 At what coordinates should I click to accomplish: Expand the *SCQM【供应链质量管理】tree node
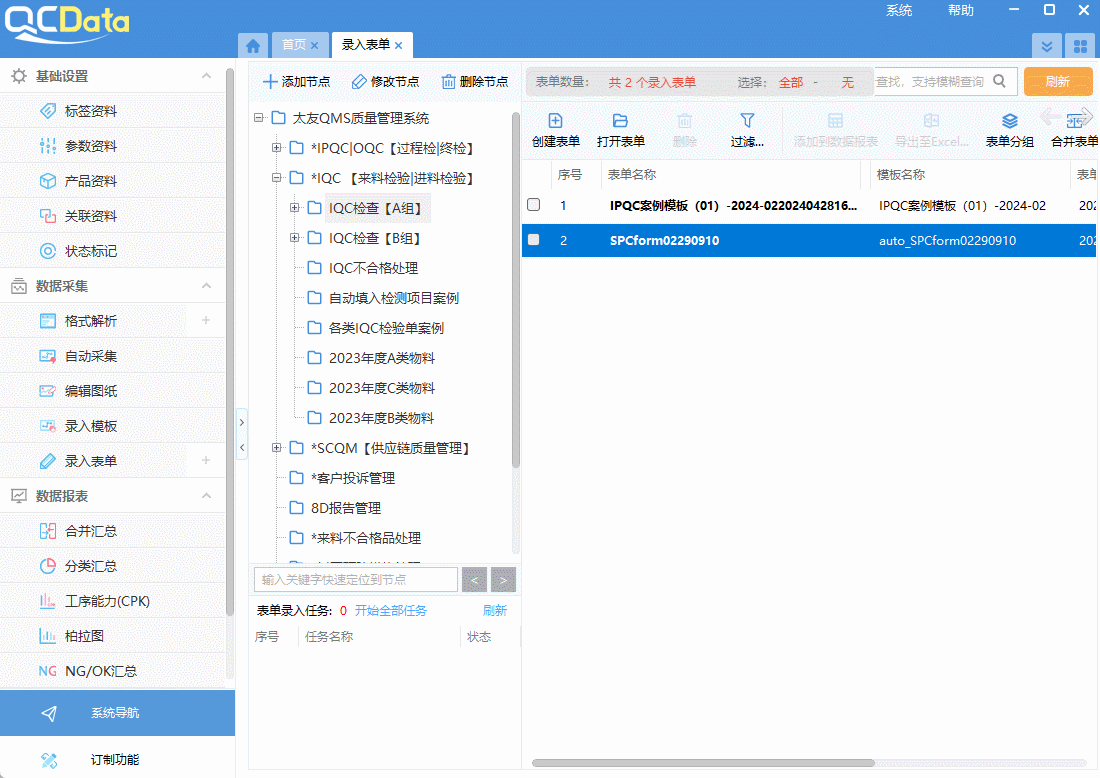pyautogui.click(x=276, y=448)
